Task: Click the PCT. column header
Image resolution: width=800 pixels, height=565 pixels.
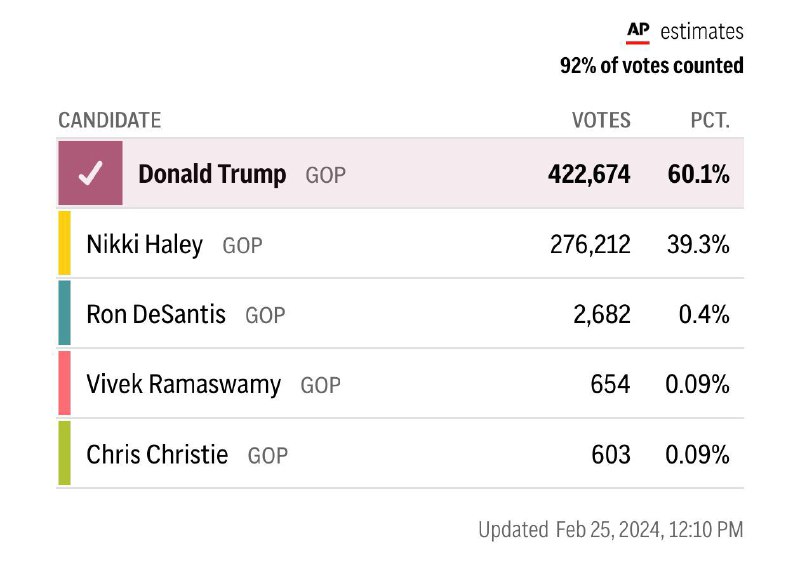Action: [x=710, y=120]
